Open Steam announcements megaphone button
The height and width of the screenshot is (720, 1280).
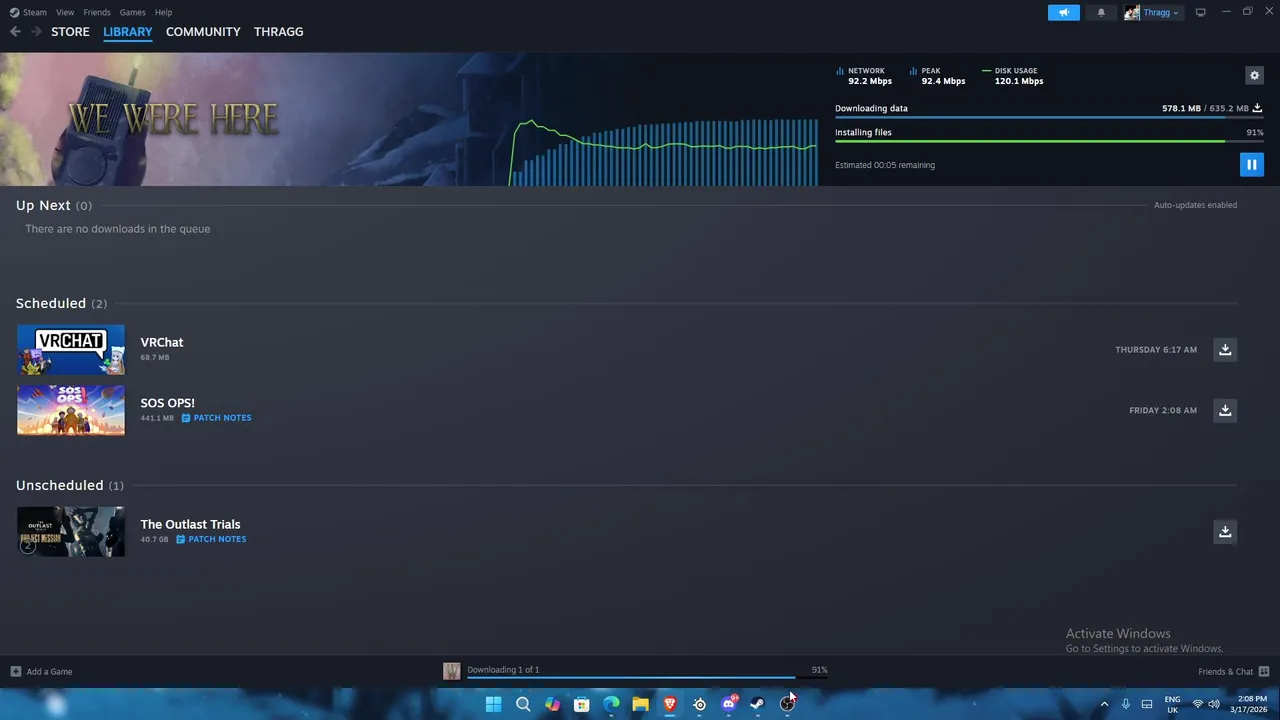tap(1064, 12)
